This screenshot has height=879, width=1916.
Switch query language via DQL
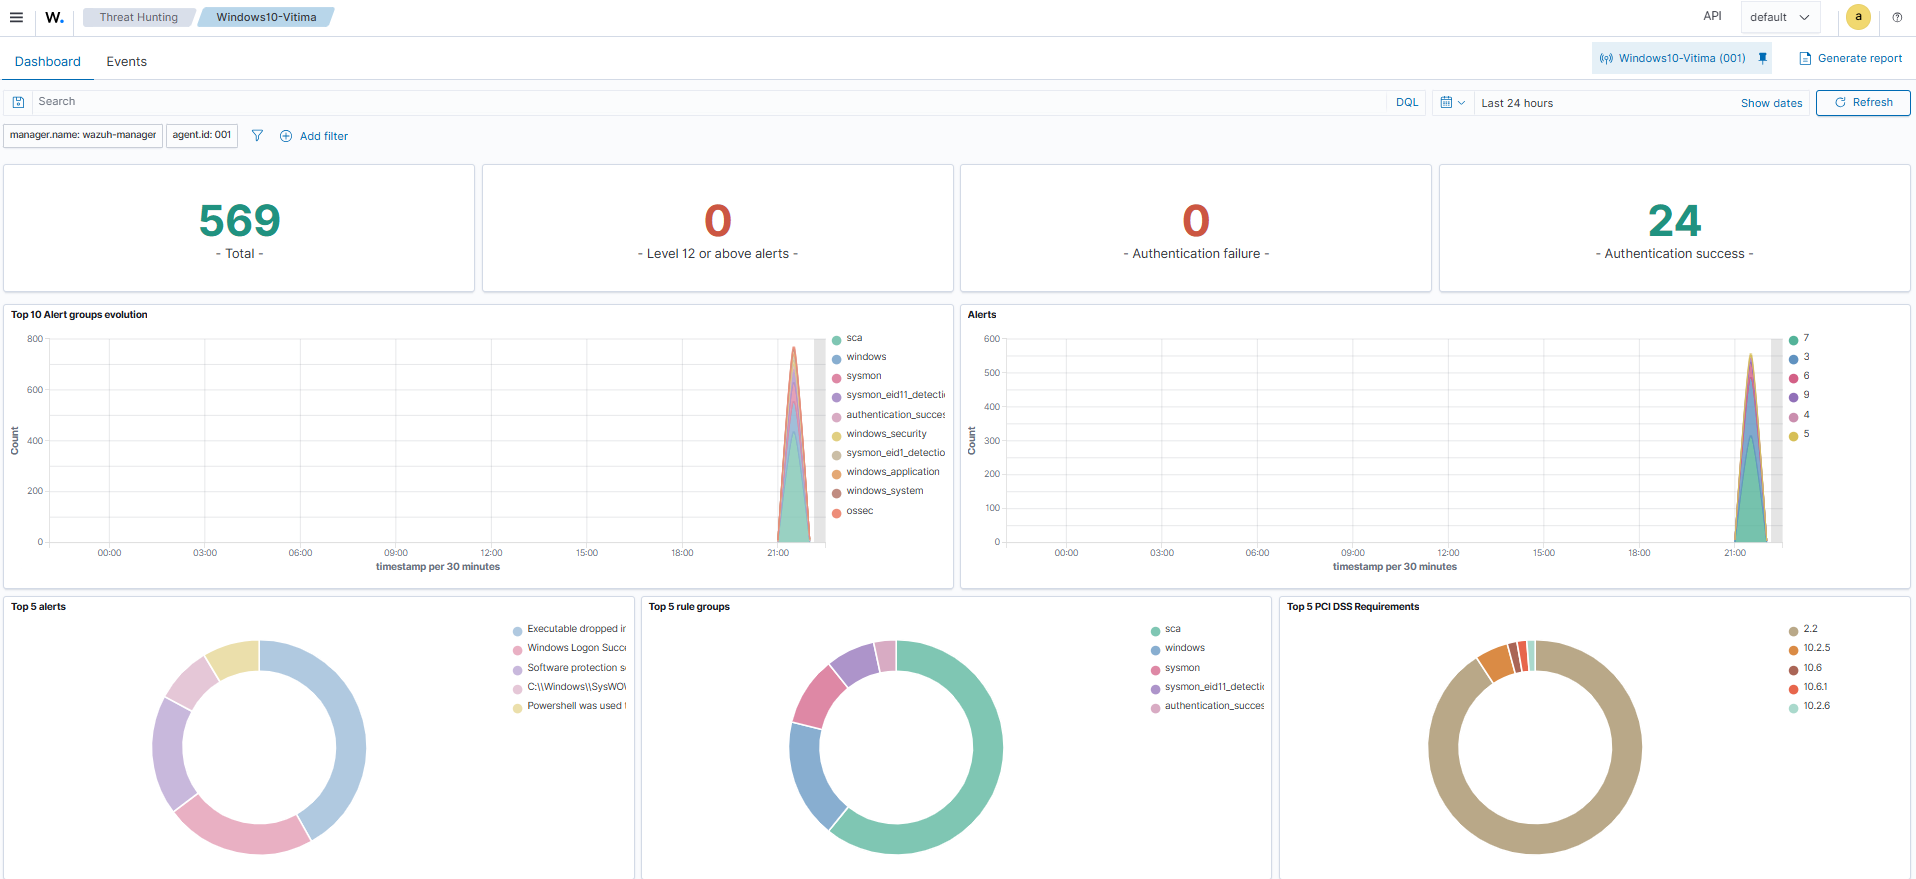[x=1407, y=102]
